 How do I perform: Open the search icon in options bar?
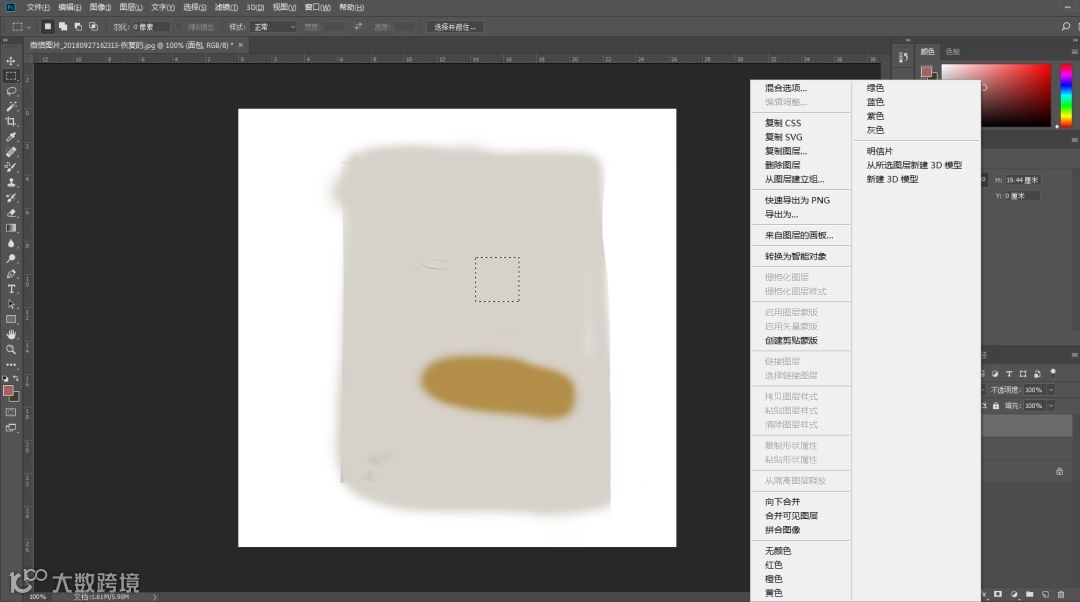[1066, 26]
